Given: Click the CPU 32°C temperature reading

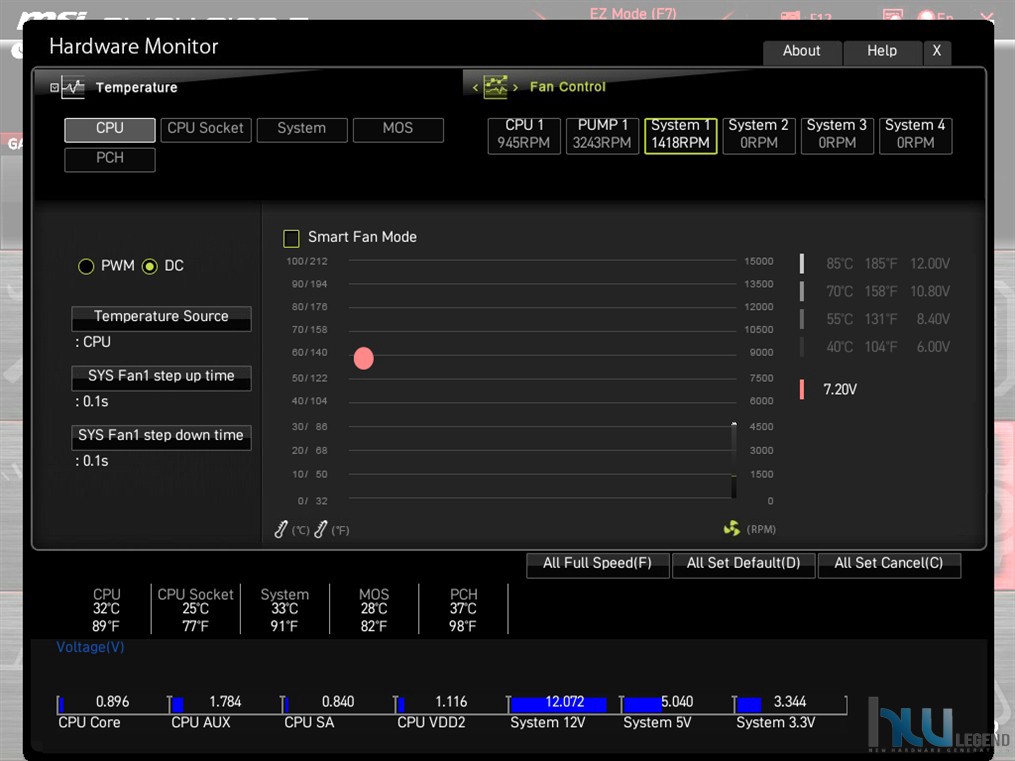Looking at the screenshot, I should pyautogui.click(x=106, y=609).
